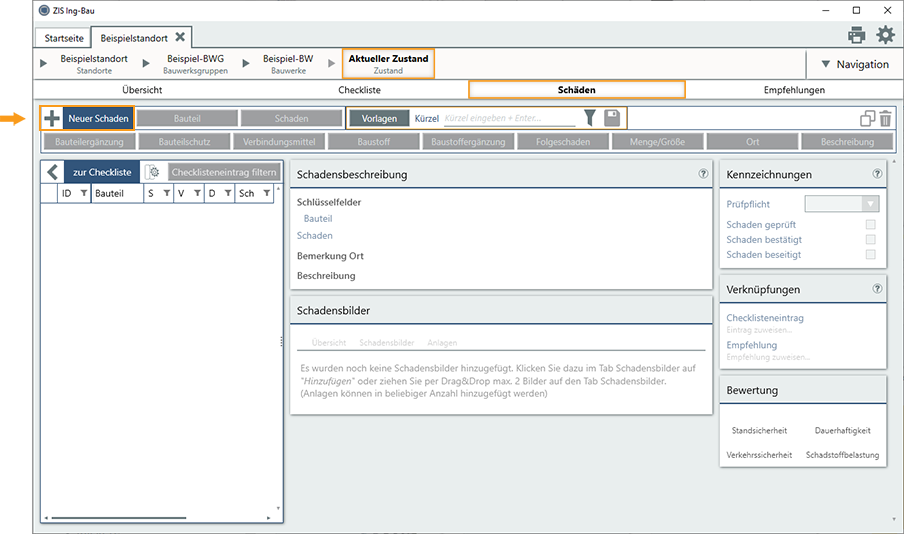Open the Checkliste tab
The image size is (904, 534).
coord(359,89)
